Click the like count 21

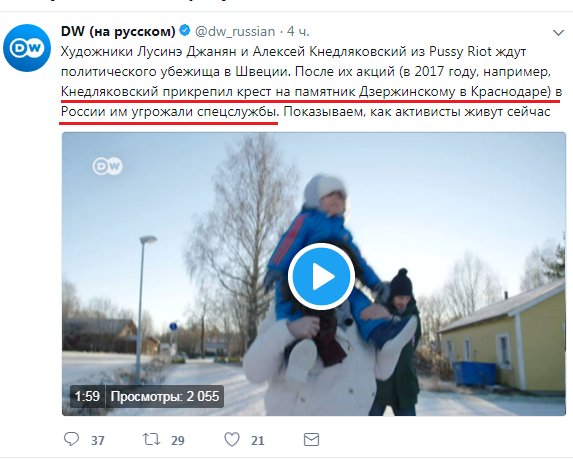pos(257,440)
